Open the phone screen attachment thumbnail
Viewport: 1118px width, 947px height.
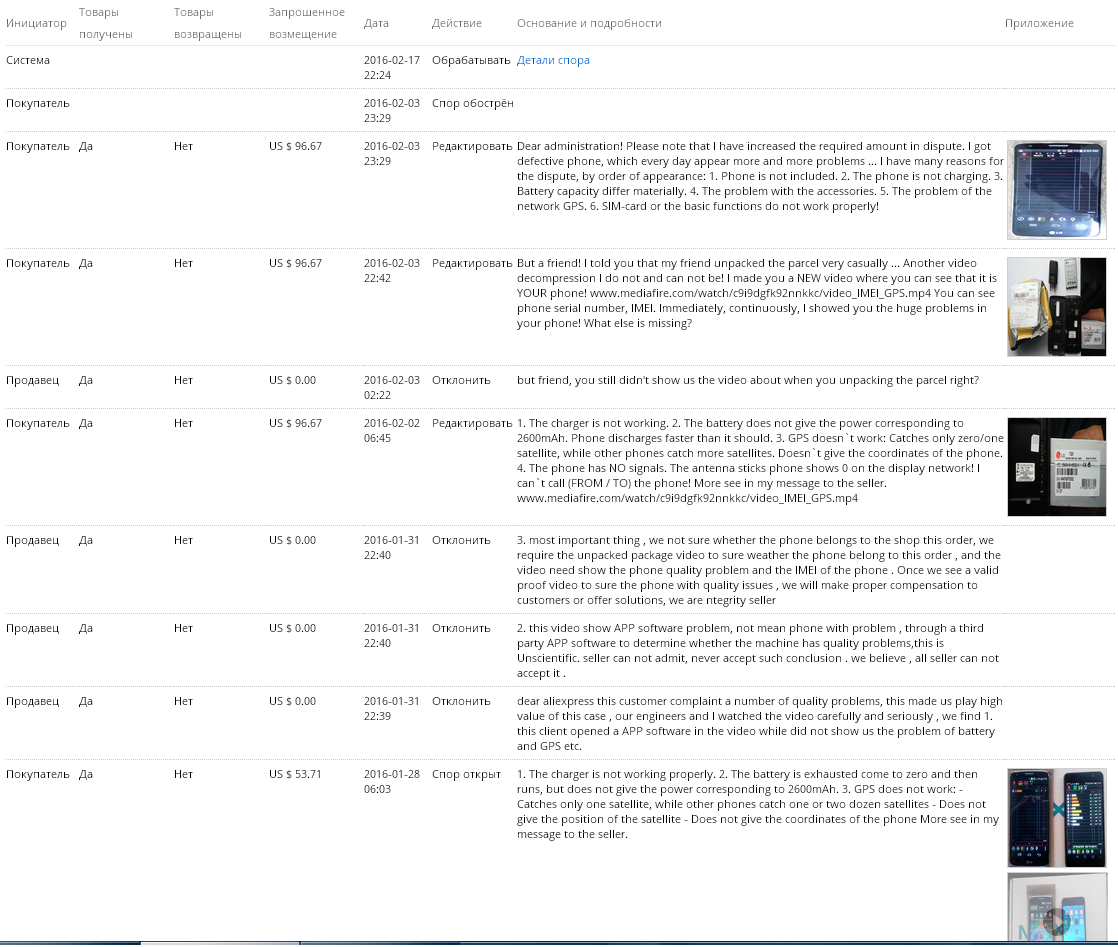coord(1056,190)
